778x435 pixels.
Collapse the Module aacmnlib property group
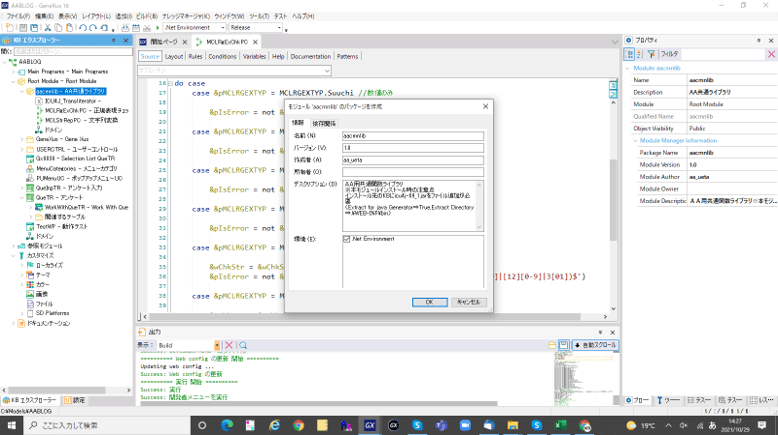click(x=627, y=68)
